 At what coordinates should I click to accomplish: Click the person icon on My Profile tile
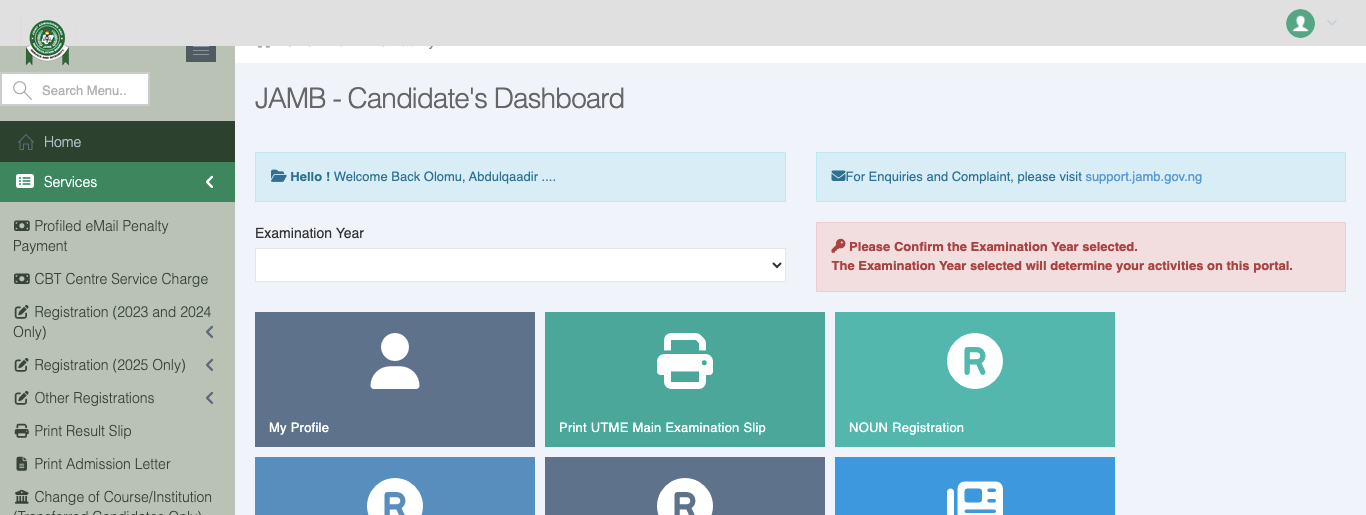(395, 361)
